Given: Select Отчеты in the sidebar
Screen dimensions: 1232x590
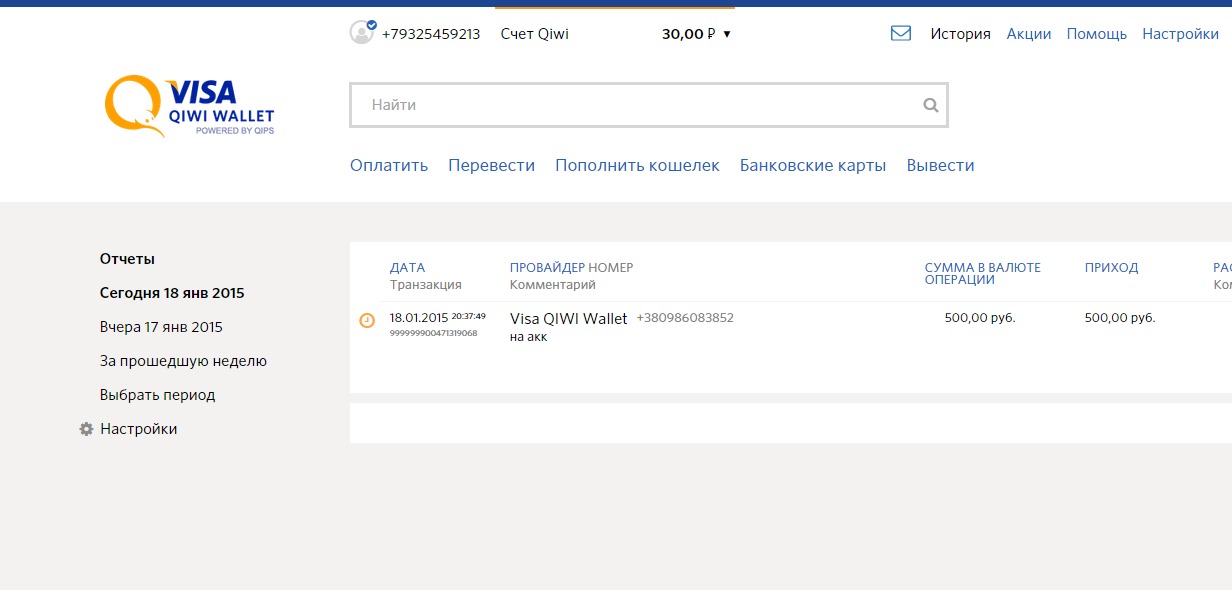Looking at the screenshot, I should tap(128, 259).
